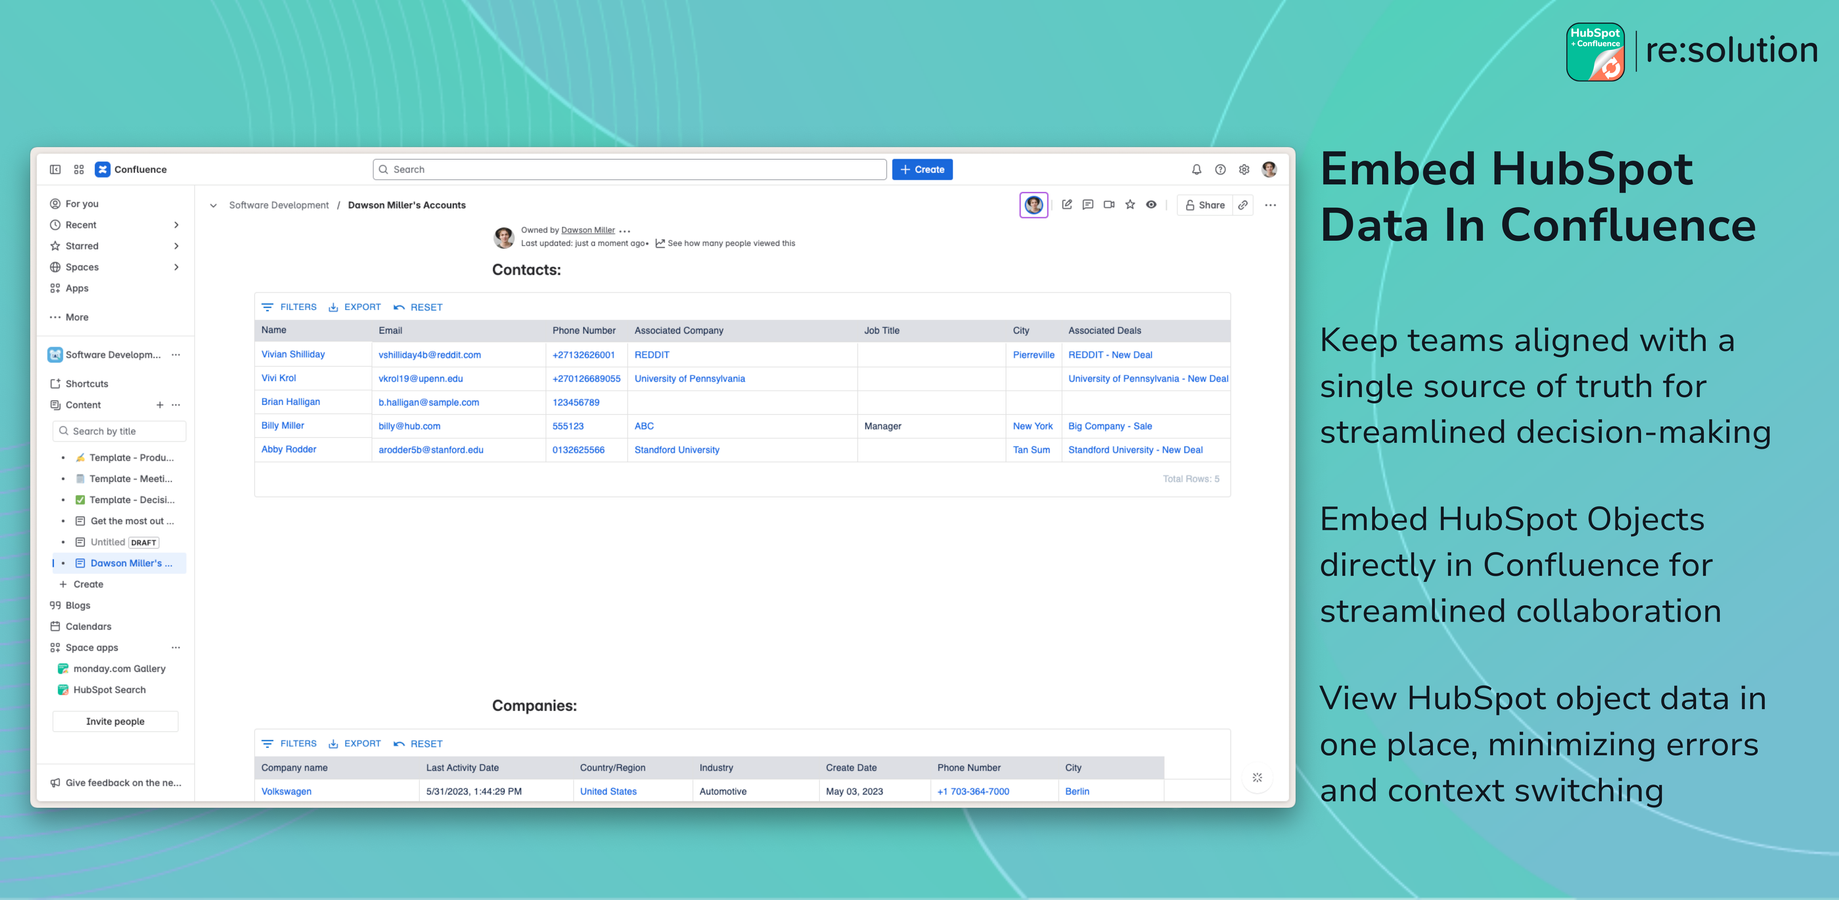Expand the Starred chevron
Screen dimensions: 1839x900
point(176,246)
